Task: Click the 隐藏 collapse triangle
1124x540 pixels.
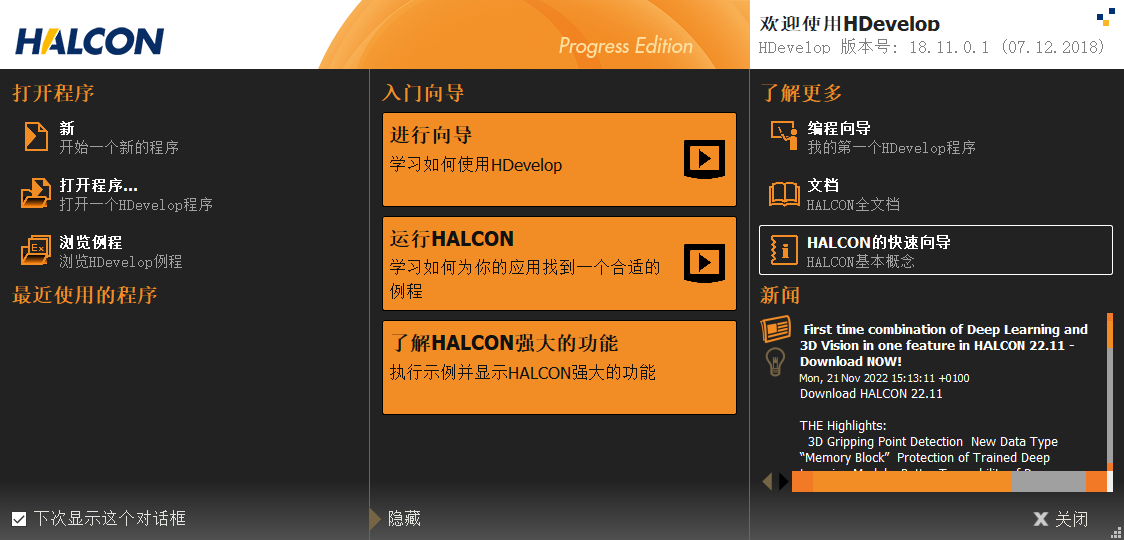Action: pos(375,518)
